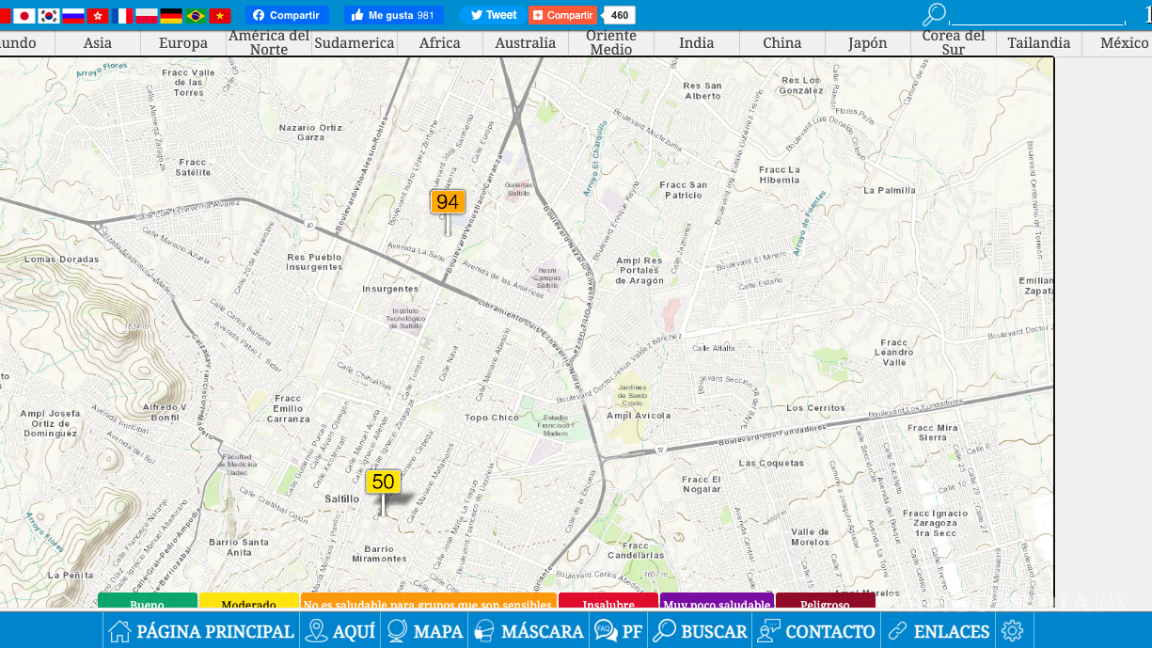
Task: Go to the CONTACTO page
Action: (x=816, y=631)
